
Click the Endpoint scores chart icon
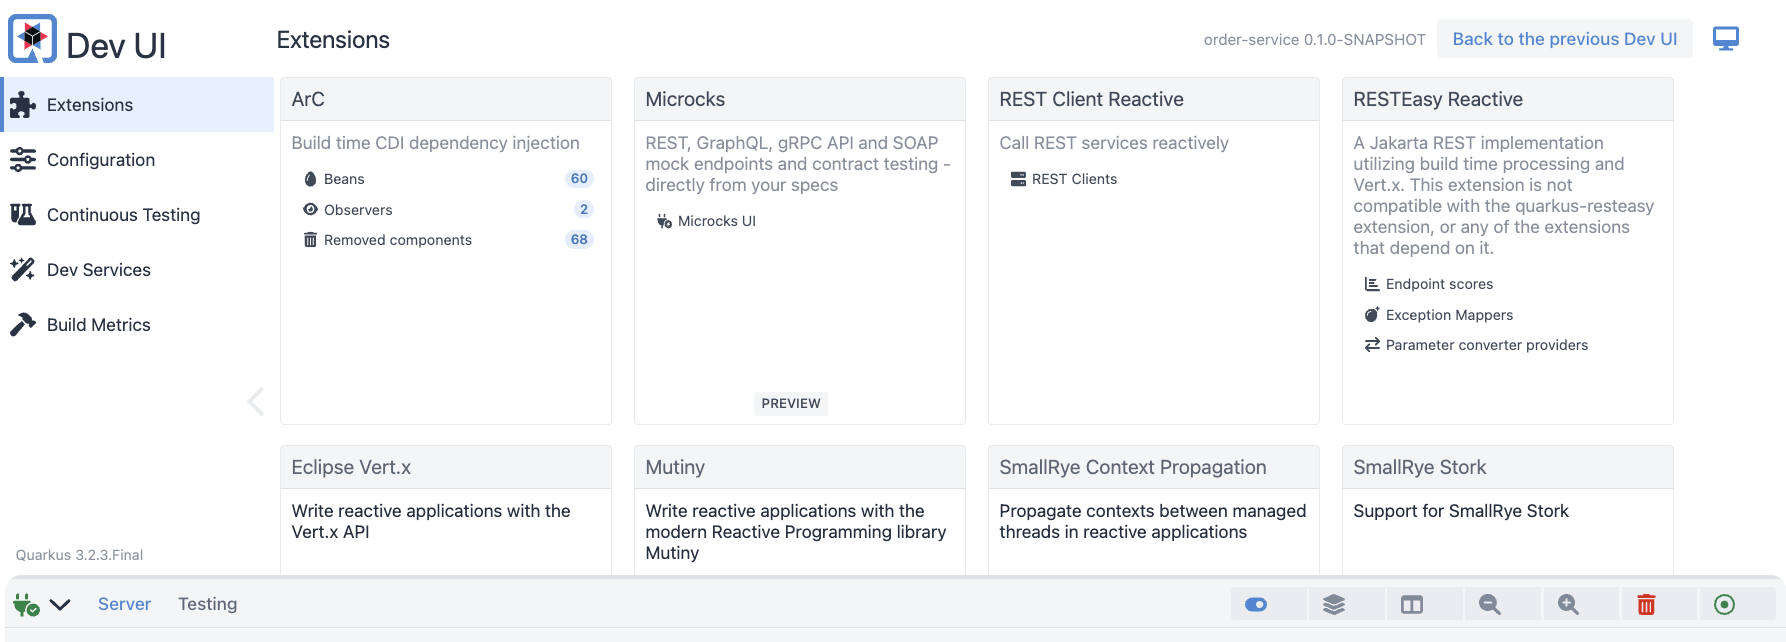tap(1372, 284)
